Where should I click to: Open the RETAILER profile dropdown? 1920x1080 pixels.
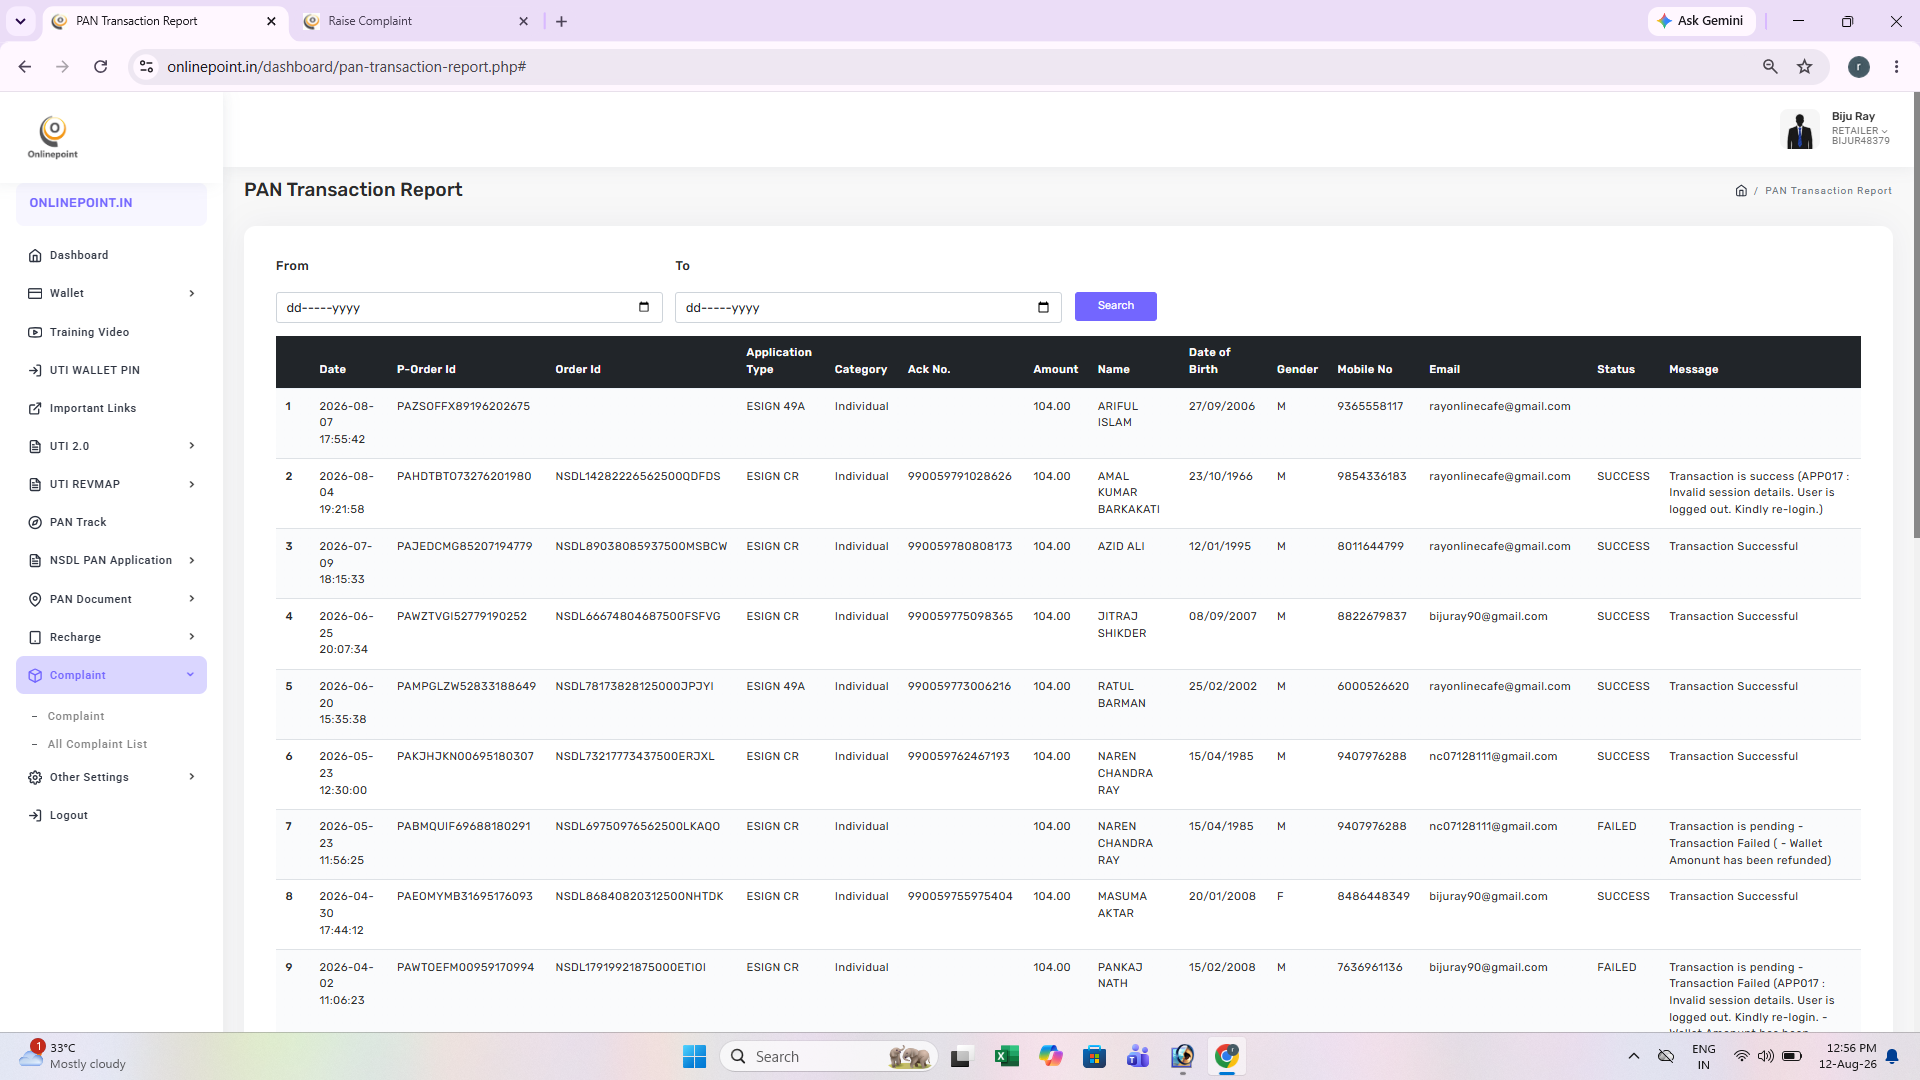pos(1860,131)
